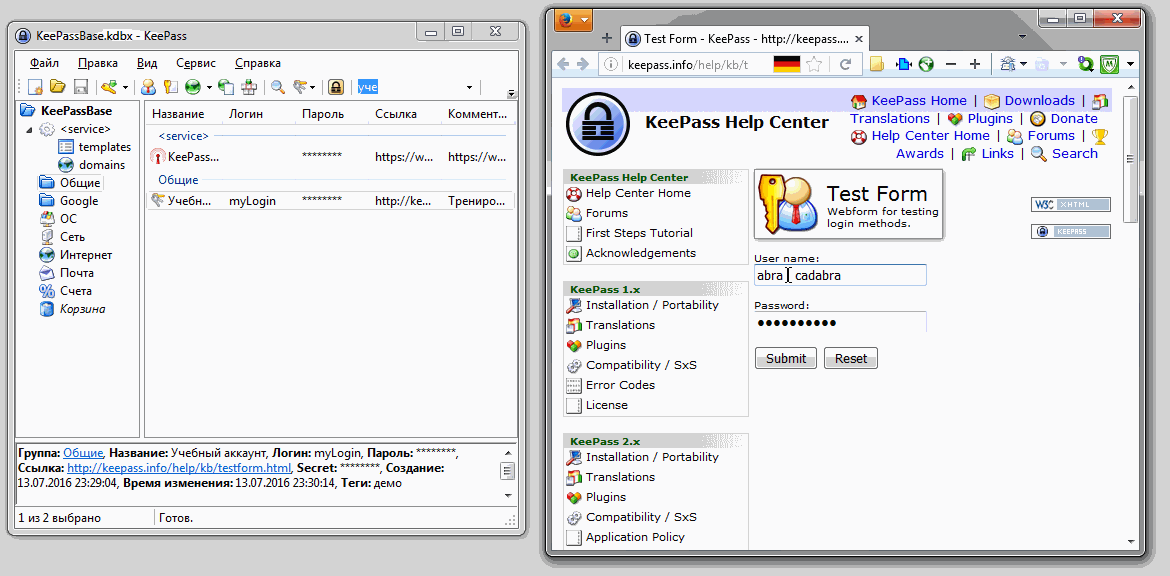The width and height of the screenshot is (1170, 576).
Task: Click the Submit button on Test Form
Action: pyautogui.click(x=786, y=358)
